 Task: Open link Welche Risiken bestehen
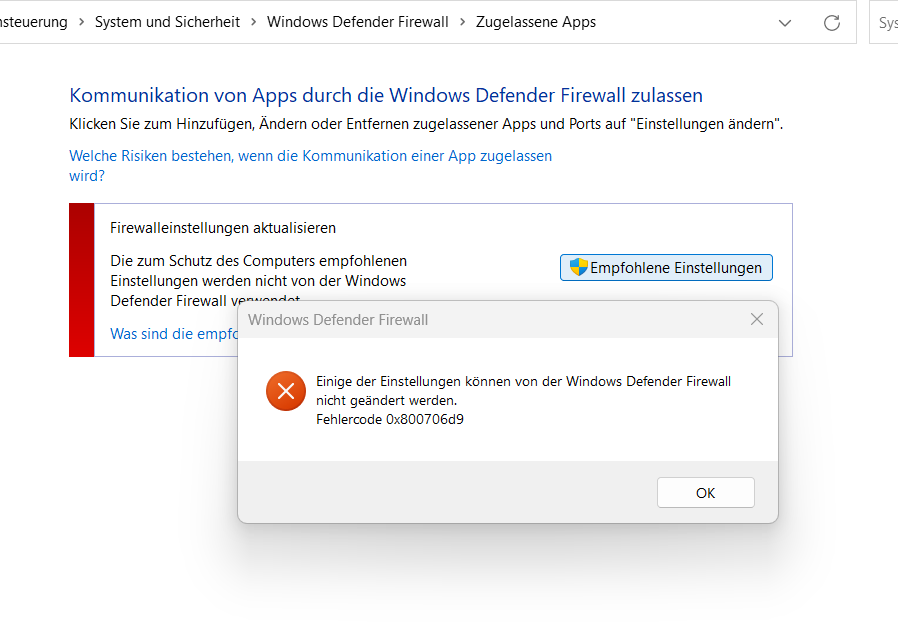click(310, 165)
